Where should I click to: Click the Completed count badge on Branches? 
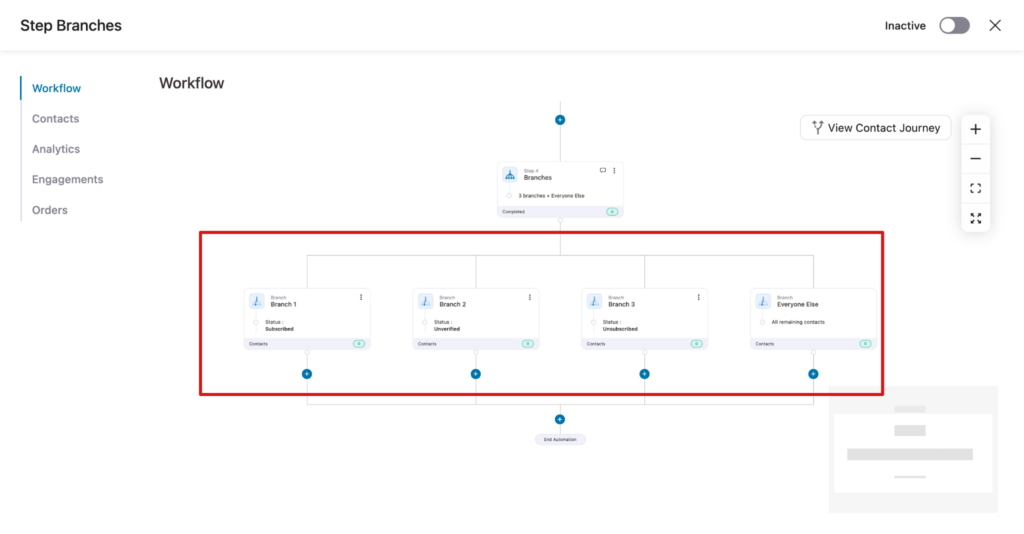(x=612, y=212)
